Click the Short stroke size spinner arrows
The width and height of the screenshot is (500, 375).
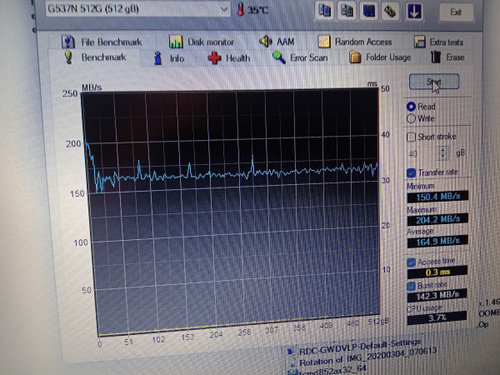pyautogui.click(x=443, y=153)
